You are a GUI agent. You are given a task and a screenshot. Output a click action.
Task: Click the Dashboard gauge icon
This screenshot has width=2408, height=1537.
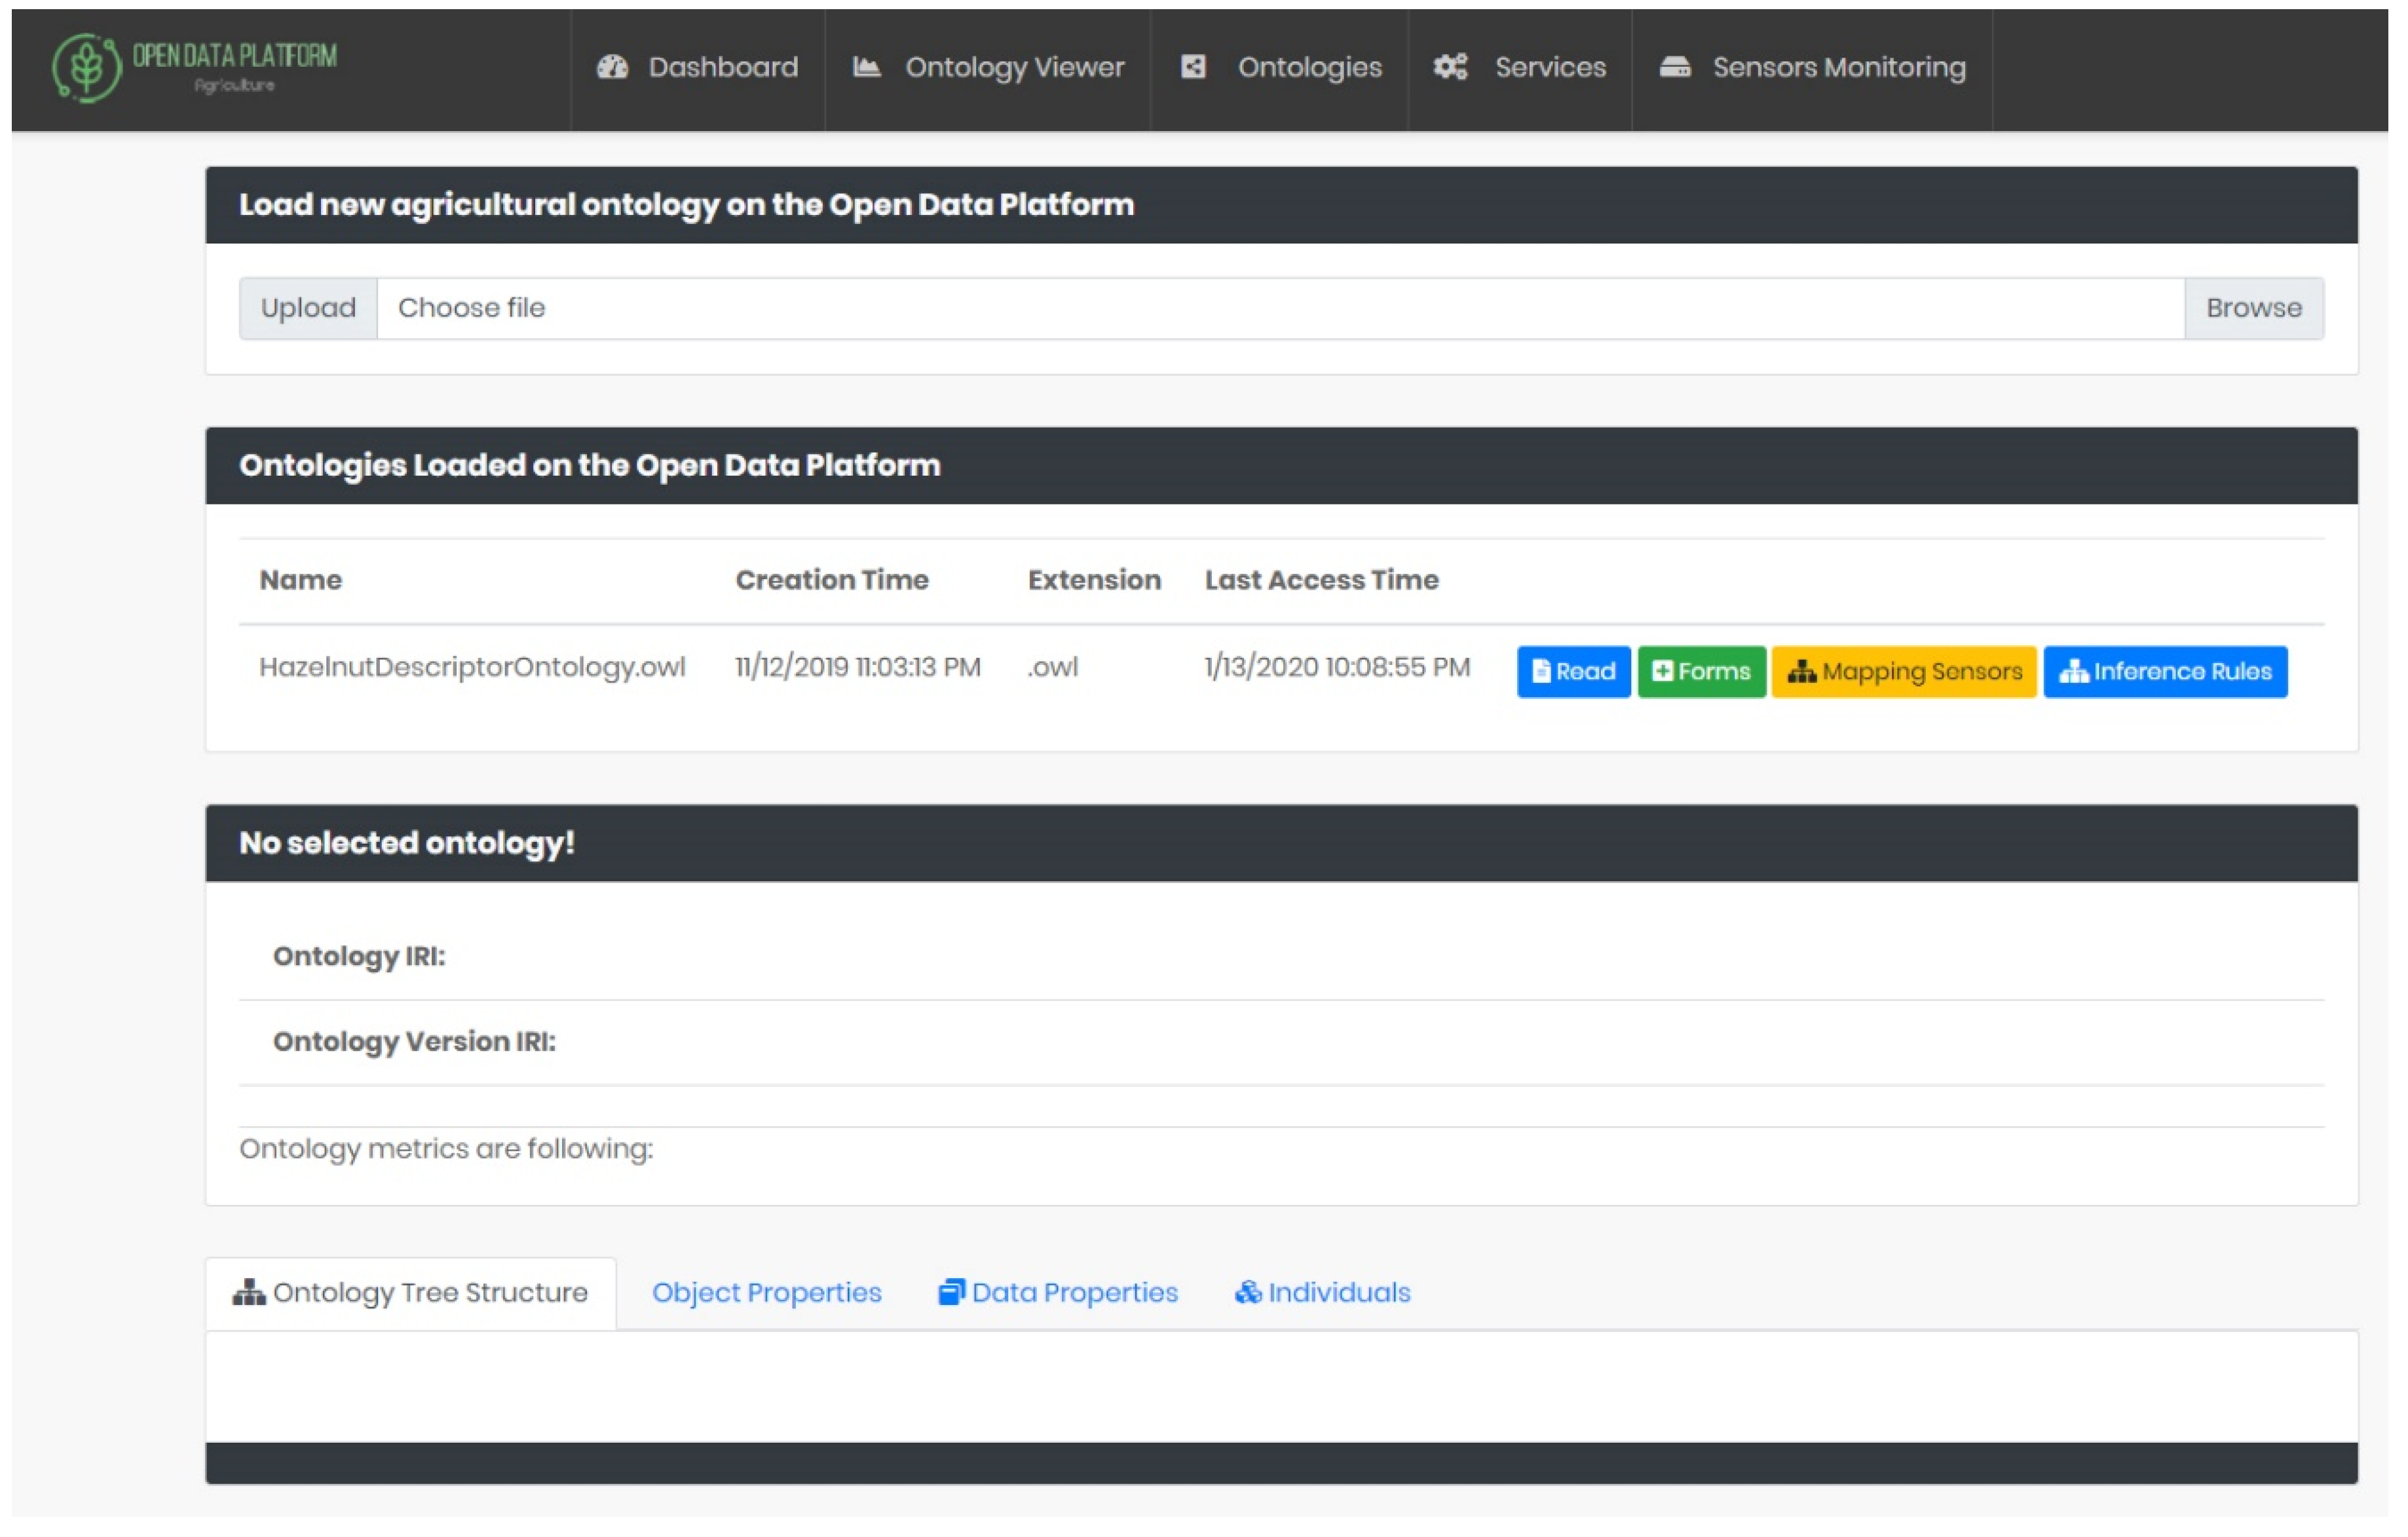pos(612,67)
